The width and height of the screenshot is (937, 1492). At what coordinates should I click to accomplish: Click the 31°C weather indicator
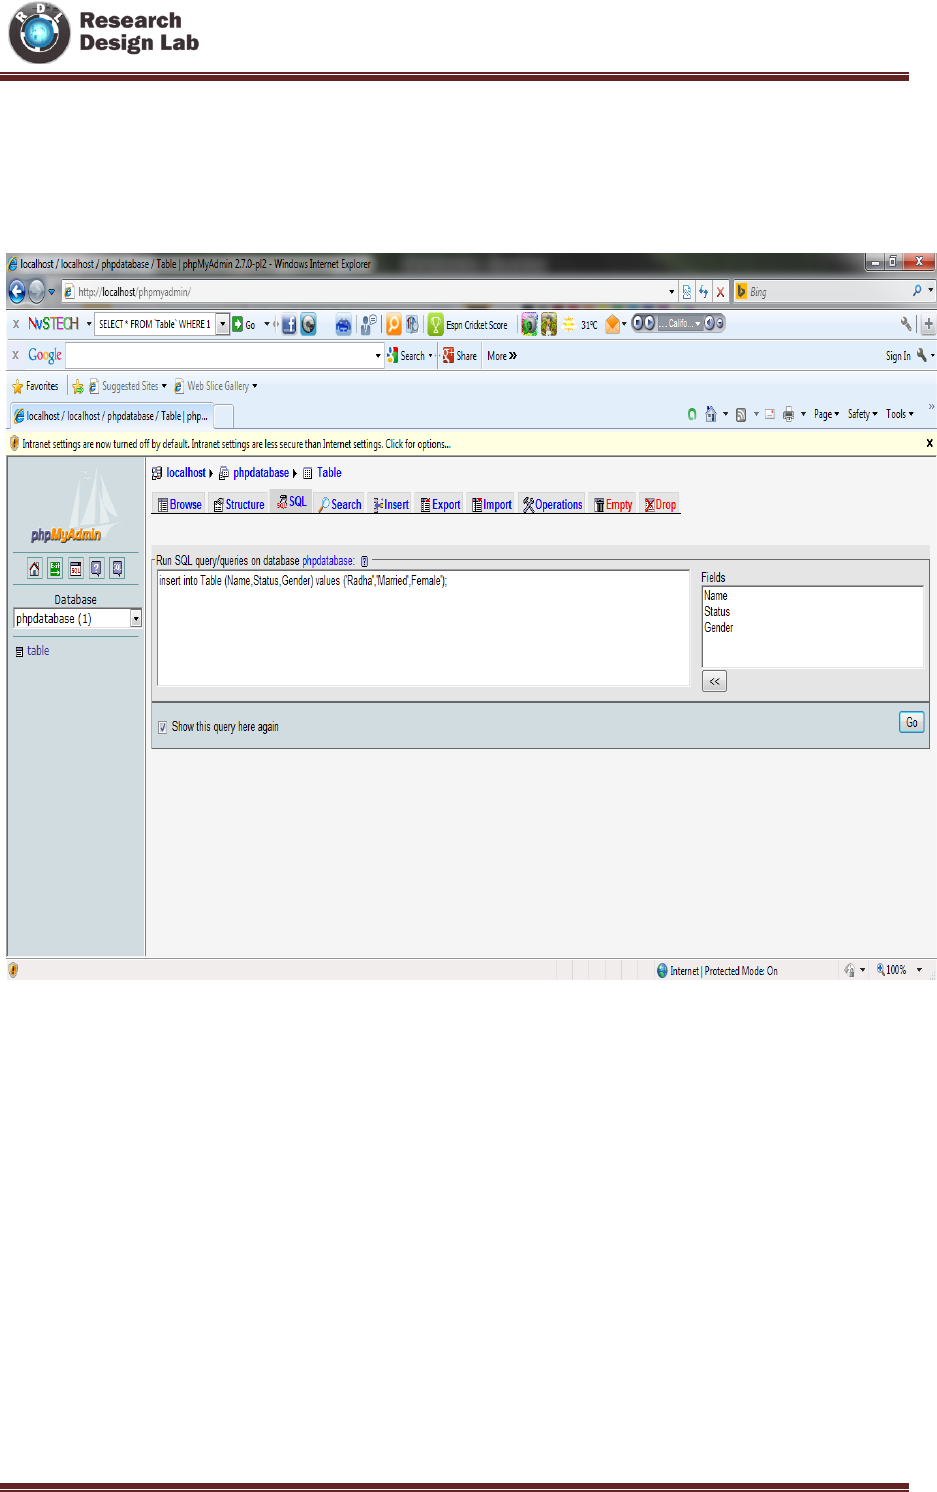580,325
